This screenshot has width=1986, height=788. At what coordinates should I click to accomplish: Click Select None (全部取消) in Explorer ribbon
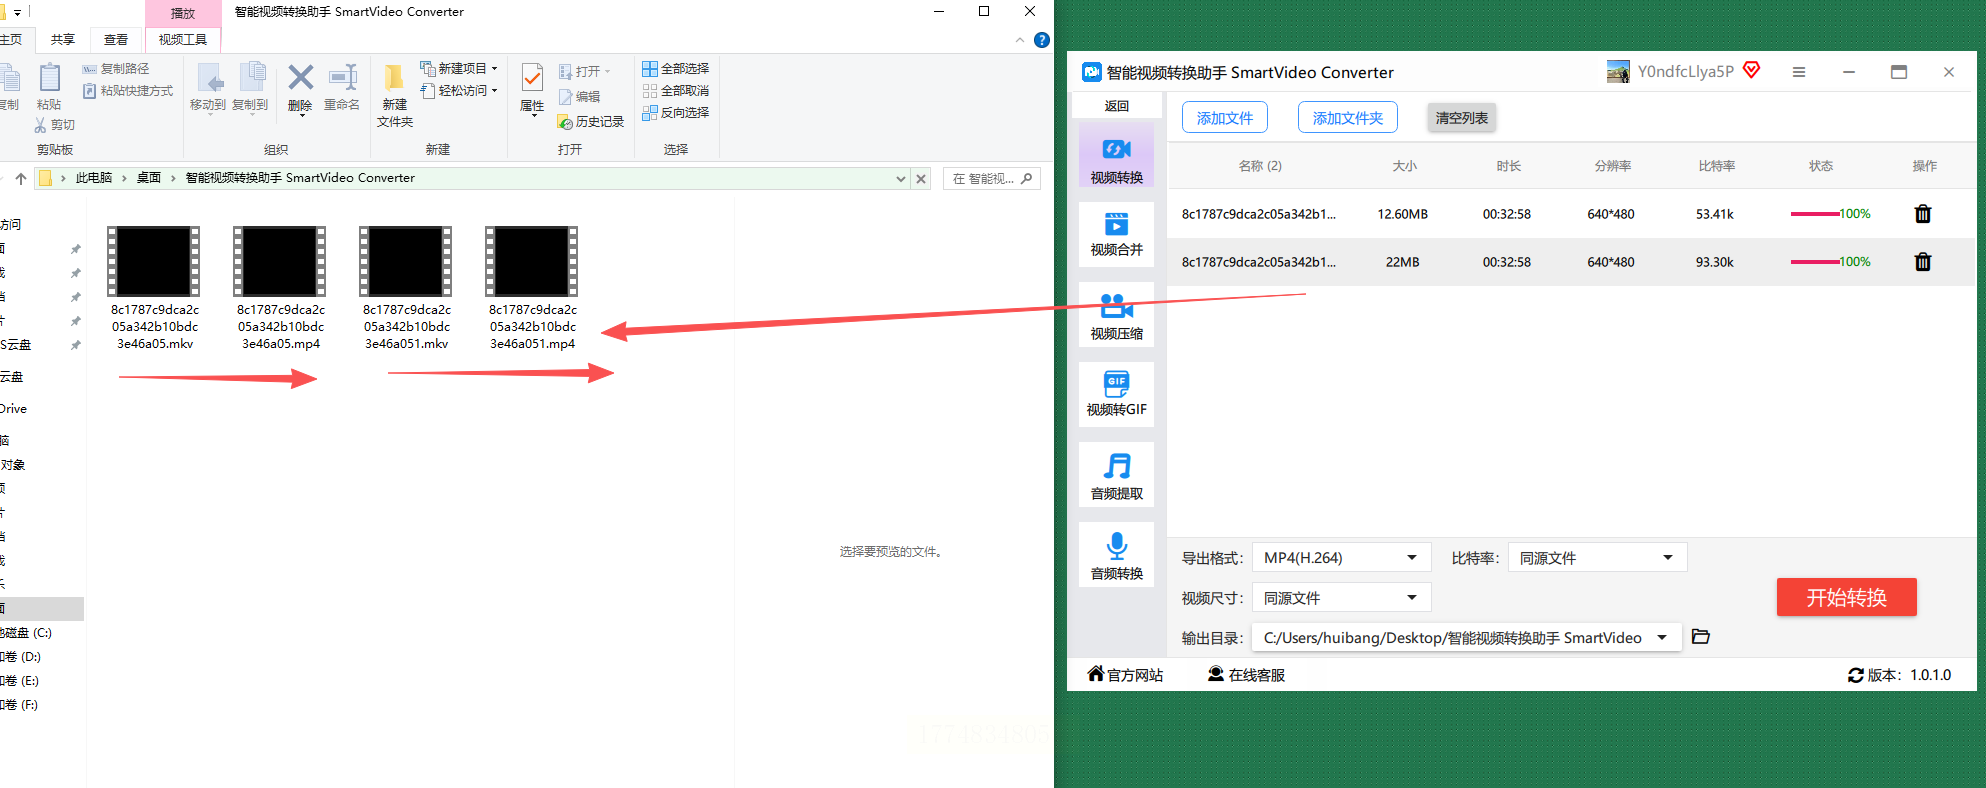pyautogui.click(x=676, y=91)
